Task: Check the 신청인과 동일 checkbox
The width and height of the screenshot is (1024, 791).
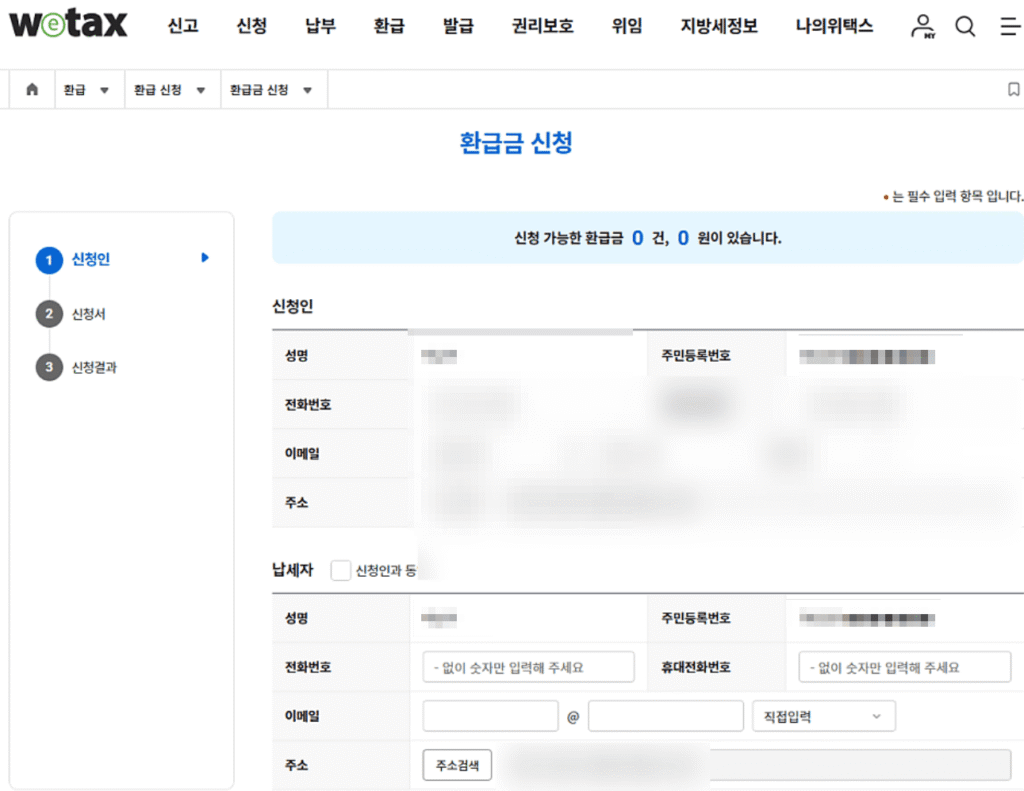Action: click(341, 570)
